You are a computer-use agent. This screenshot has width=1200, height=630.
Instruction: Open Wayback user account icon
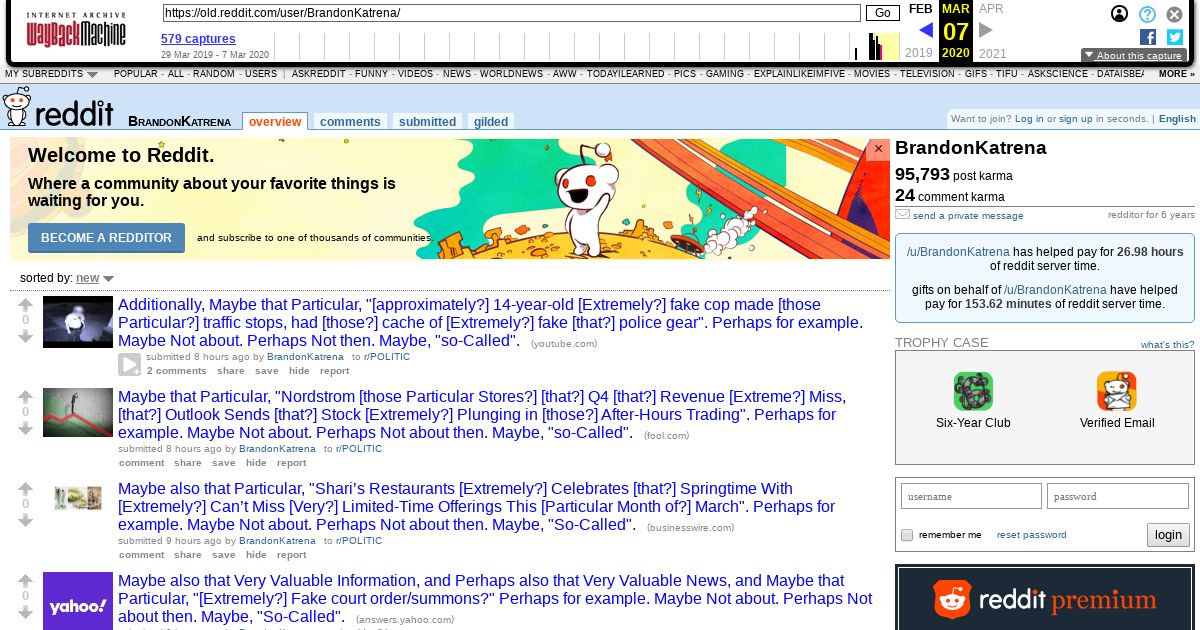[x=1120, y=14]
